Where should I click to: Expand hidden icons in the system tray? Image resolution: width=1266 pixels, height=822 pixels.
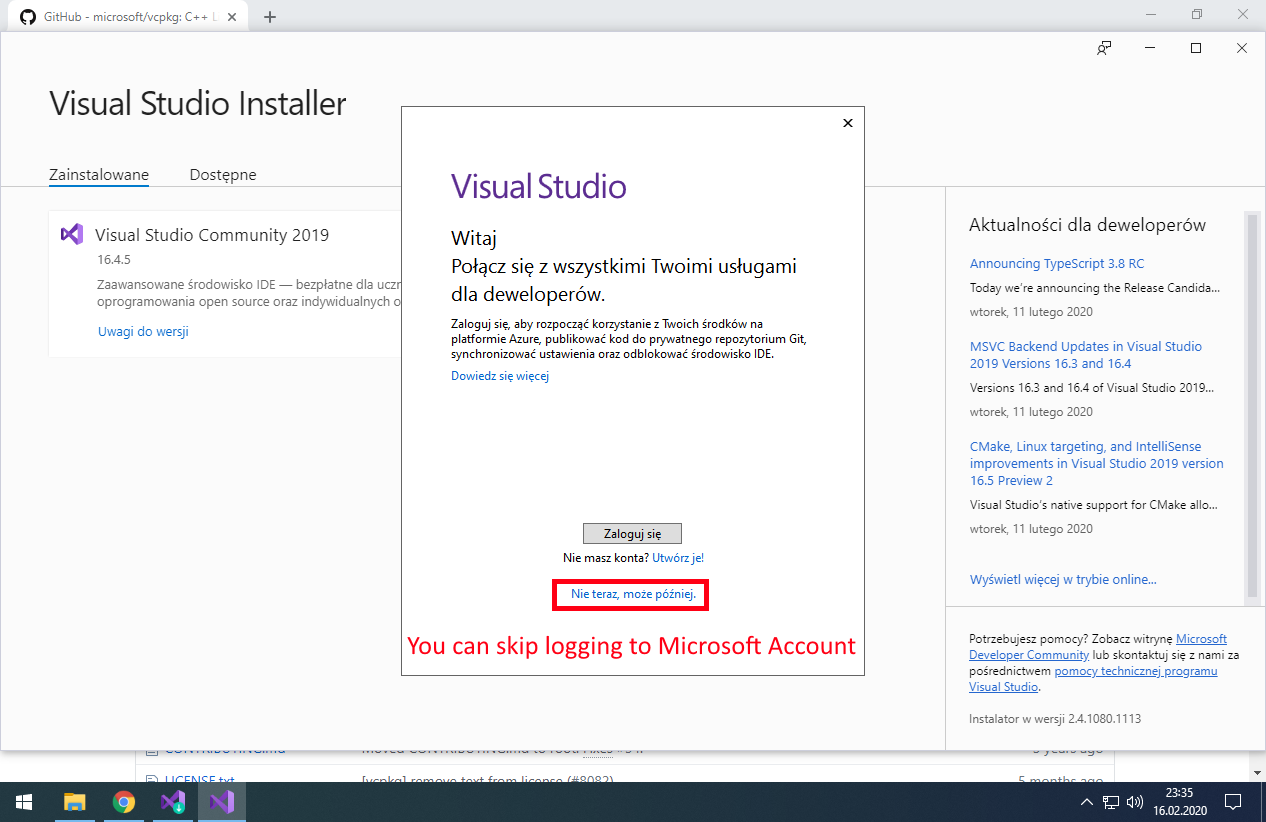pyautogui.click(x=1086, y=802)
